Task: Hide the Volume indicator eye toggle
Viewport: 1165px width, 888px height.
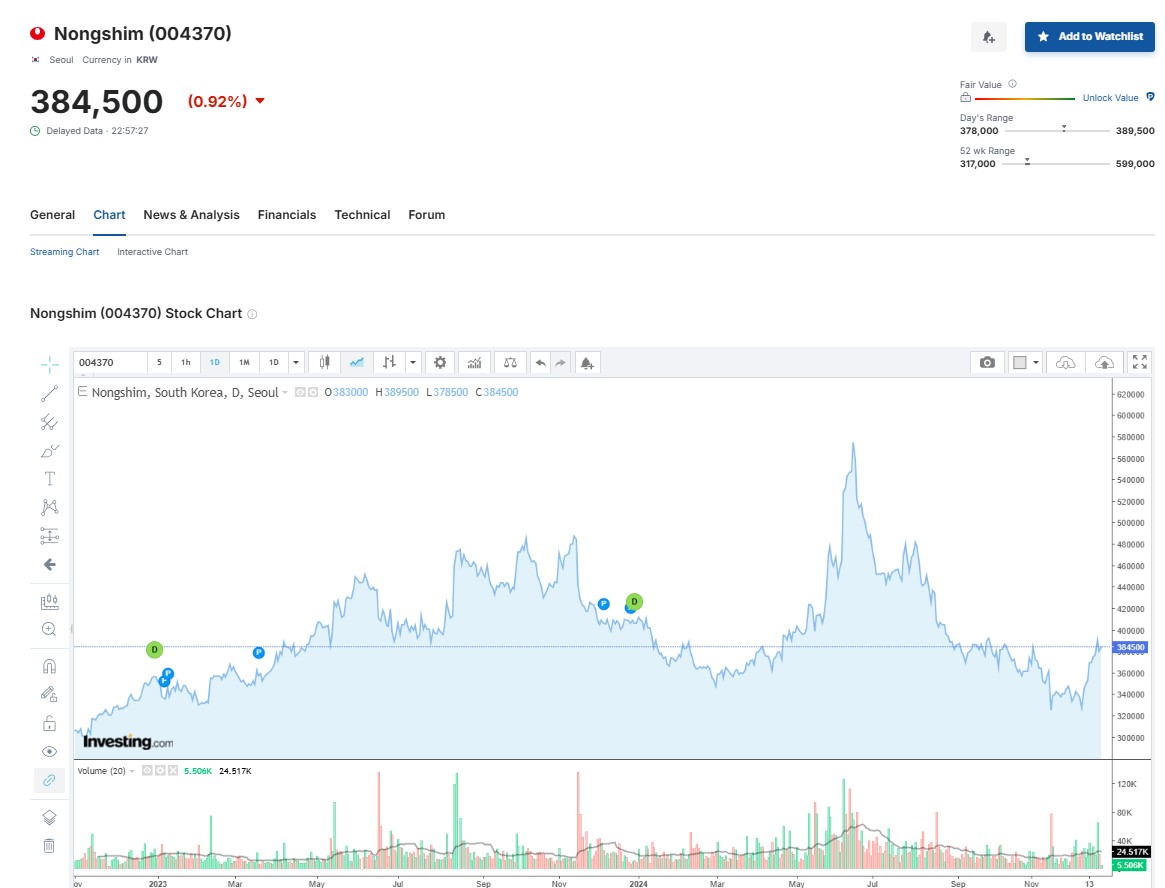Action: click(147, 771)
